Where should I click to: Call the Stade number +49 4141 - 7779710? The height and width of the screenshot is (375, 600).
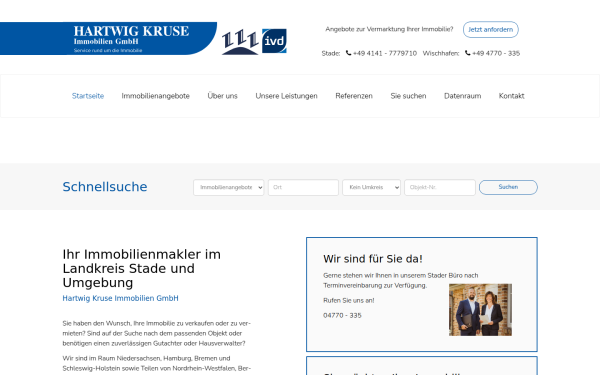pyautogui.click(x=385, y=53)
